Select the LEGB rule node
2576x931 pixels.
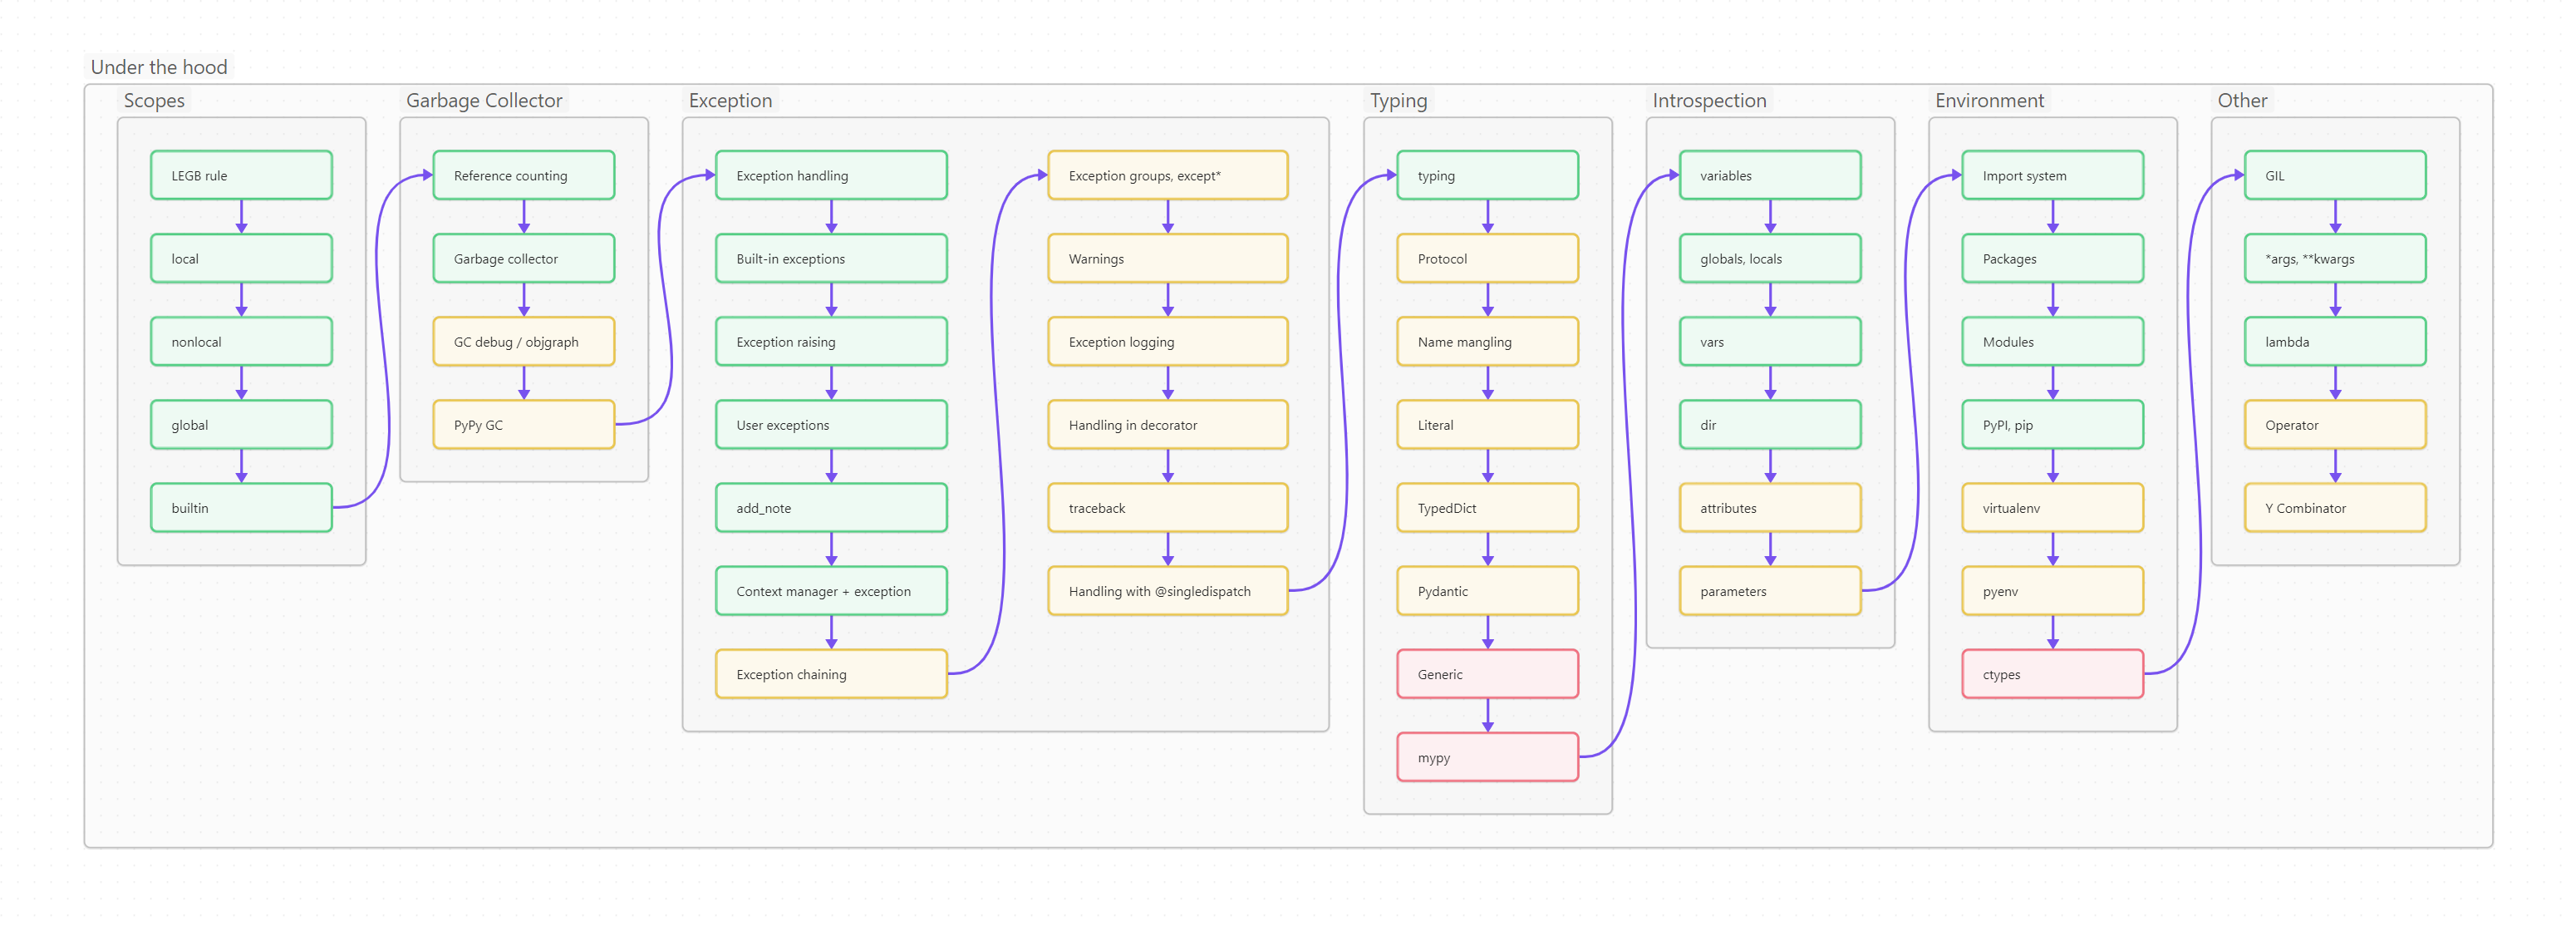241,175
